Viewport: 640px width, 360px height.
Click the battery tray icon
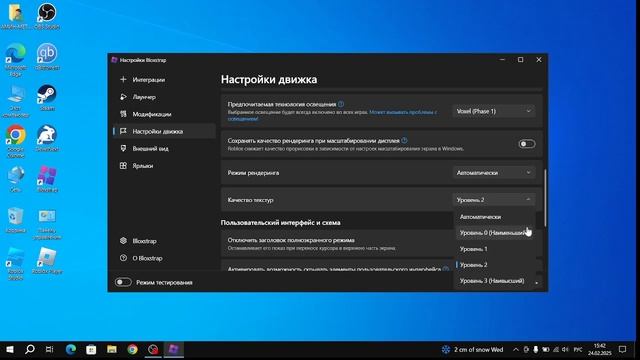click(x=545, y=349)
